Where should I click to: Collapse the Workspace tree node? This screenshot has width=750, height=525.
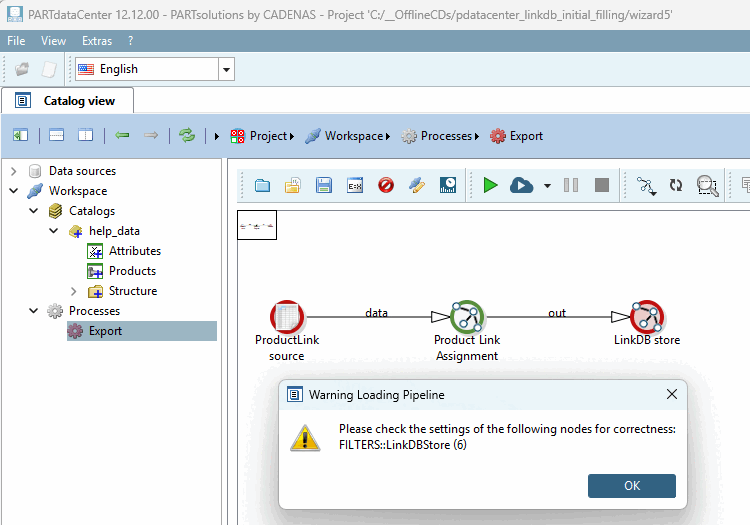(x=13, y=191)
